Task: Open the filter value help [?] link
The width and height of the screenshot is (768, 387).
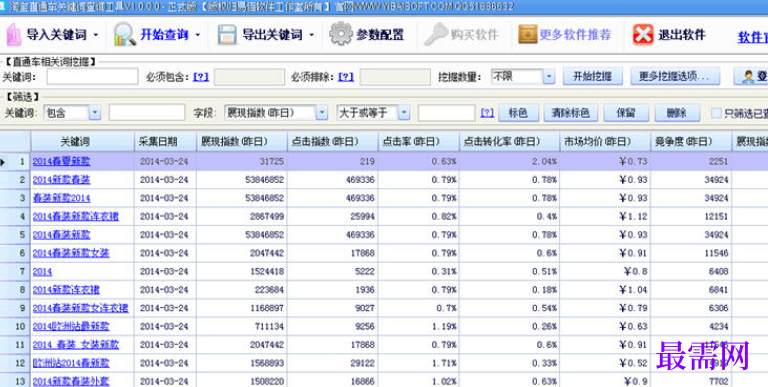Action: (x=487, y=113)
